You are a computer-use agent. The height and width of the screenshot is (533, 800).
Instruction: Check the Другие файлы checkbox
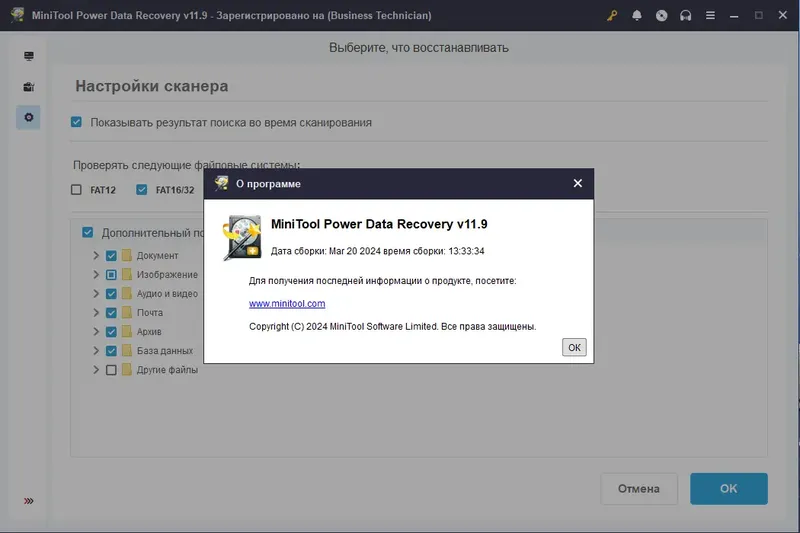111,370
